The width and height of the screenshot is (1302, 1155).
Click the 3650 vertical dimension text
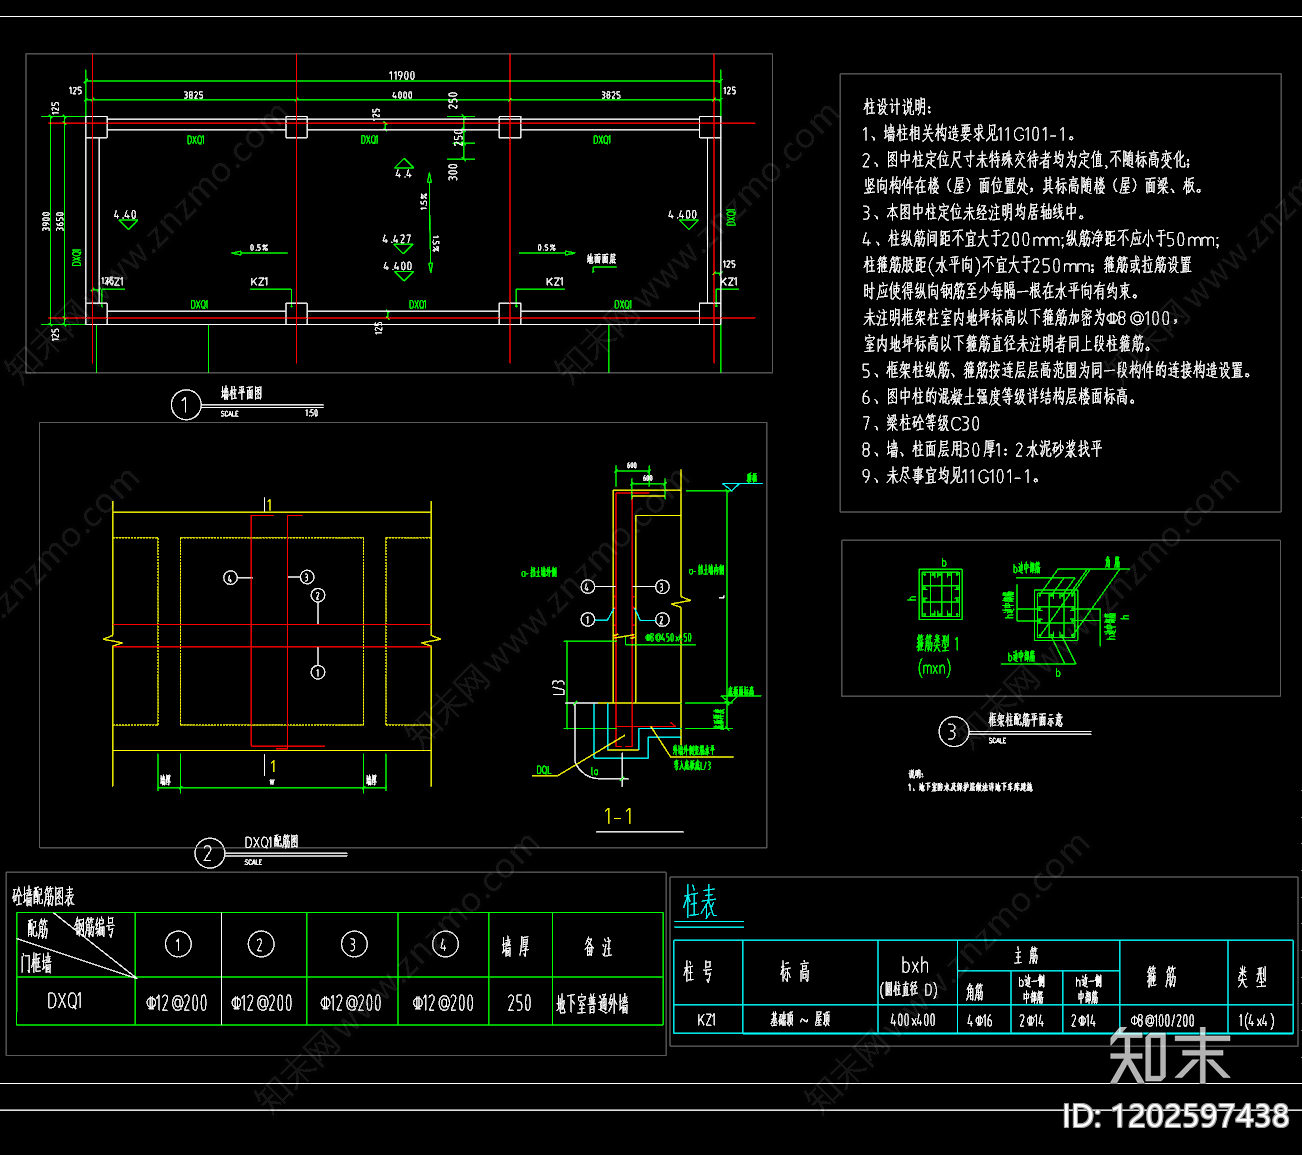tap(60, 221)
